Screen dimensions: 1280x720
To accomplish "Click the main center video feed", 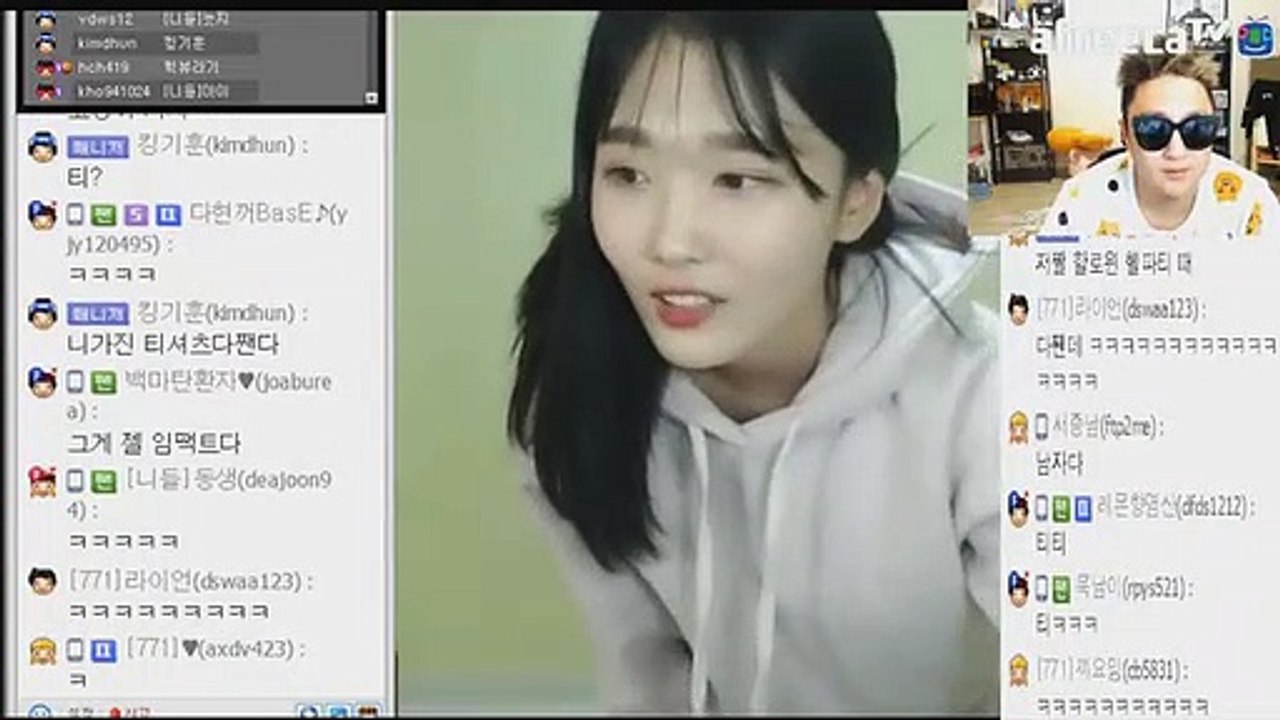I will [682, 362].
